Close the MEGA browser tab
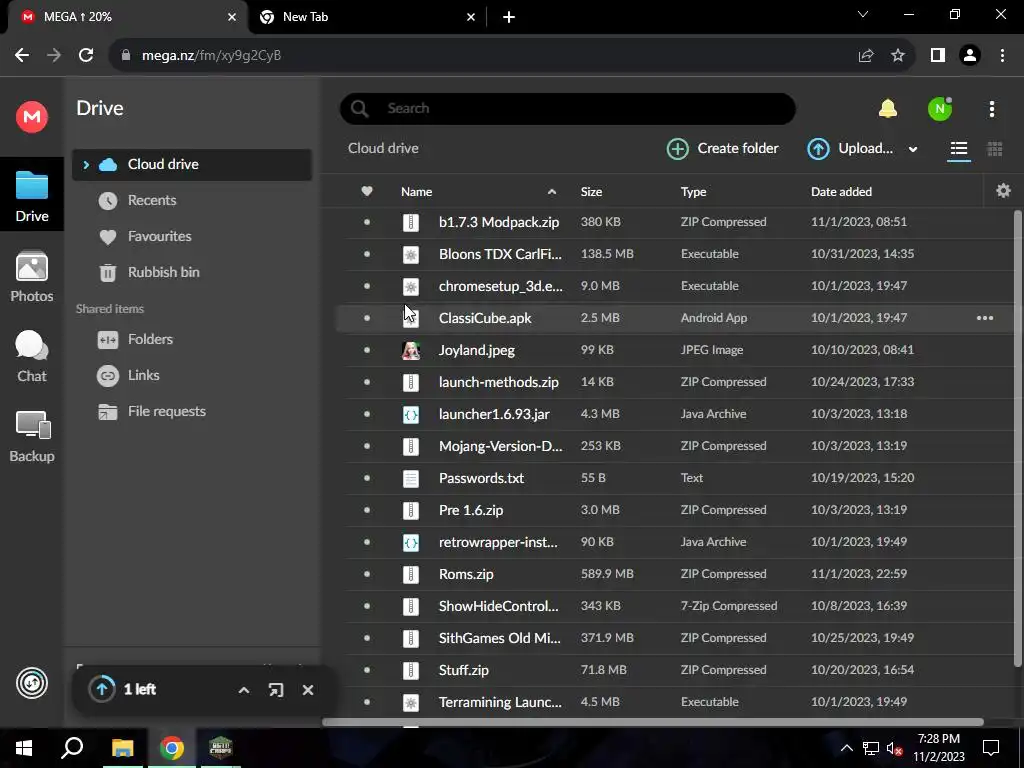Image resolution: width=1024 pixels, height=768 pixels. pyautogui.click(x=231, y=17)
